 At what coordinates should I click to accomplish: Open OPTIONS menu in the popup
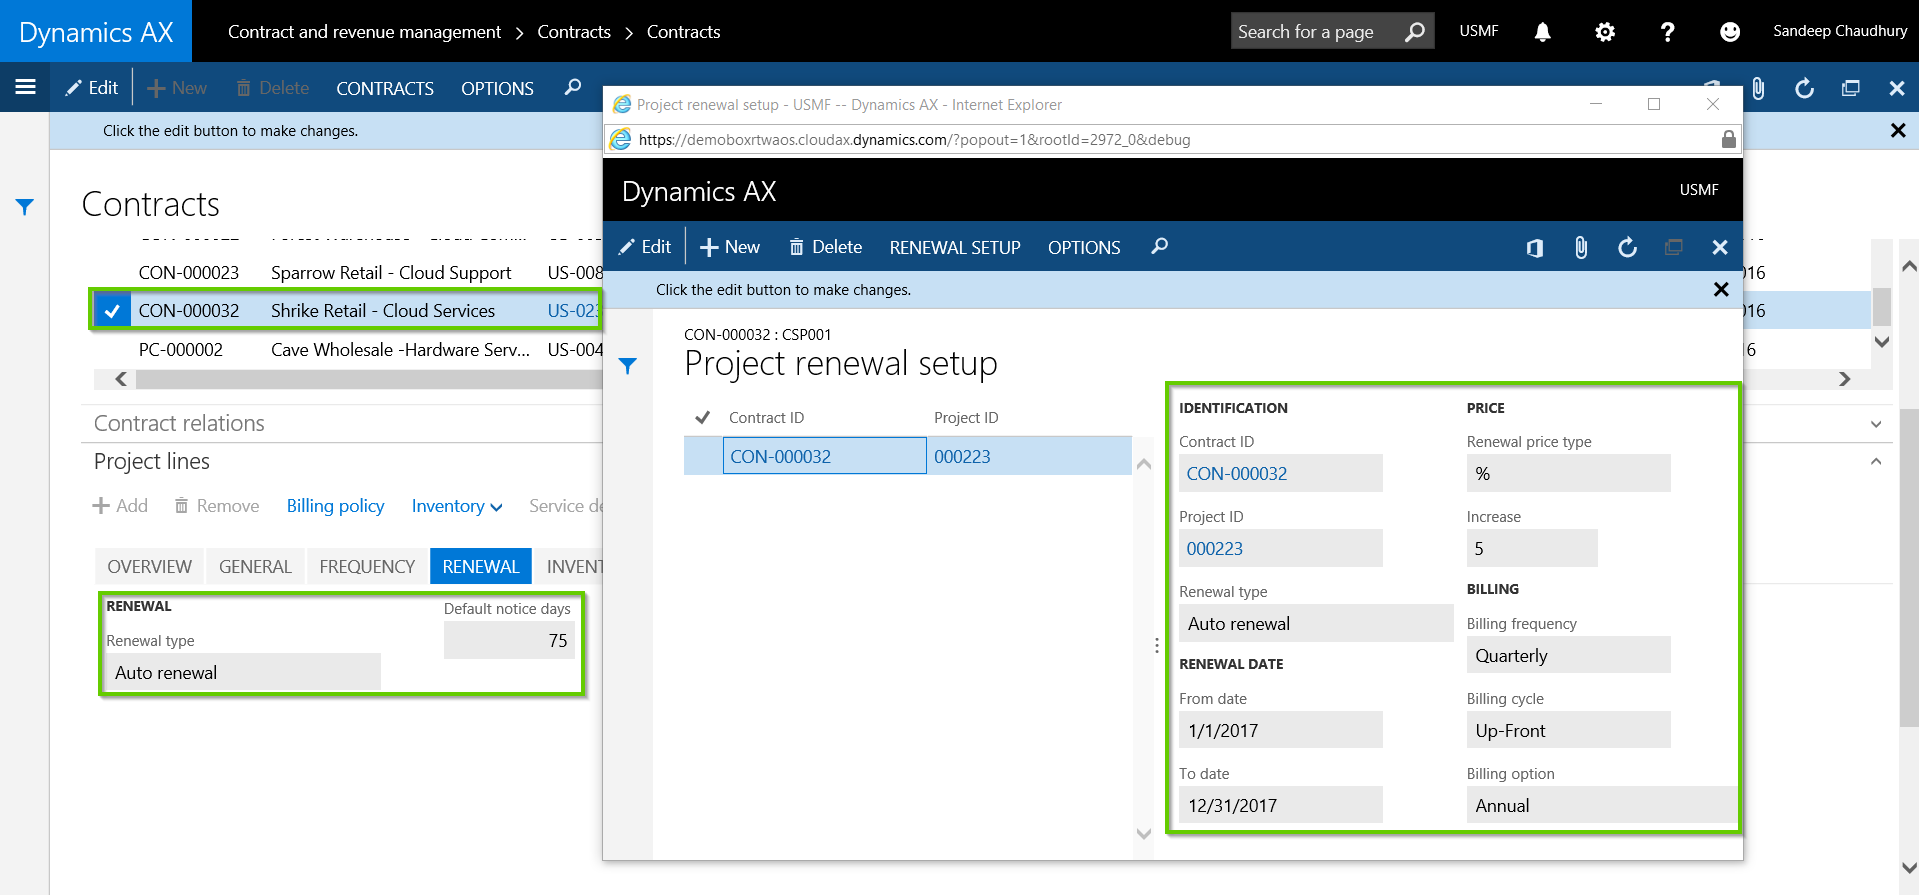coord(1084,247)
